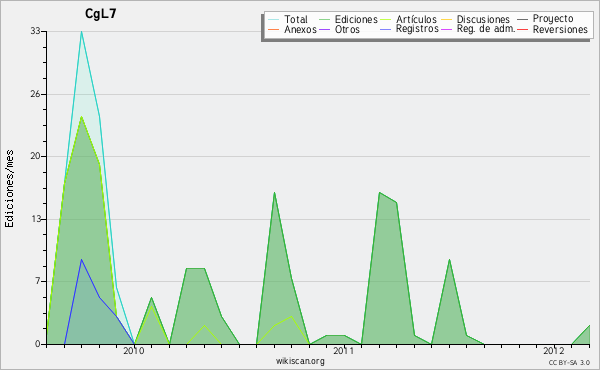
Task: Click the CC BY-SA 3.0 license text
Action: click(569, 362)
